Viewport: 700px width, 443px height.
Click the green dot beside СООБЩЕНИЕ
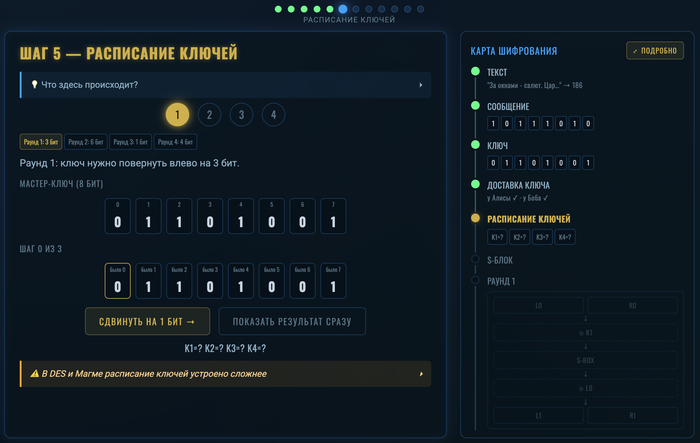tap(475, 105)
